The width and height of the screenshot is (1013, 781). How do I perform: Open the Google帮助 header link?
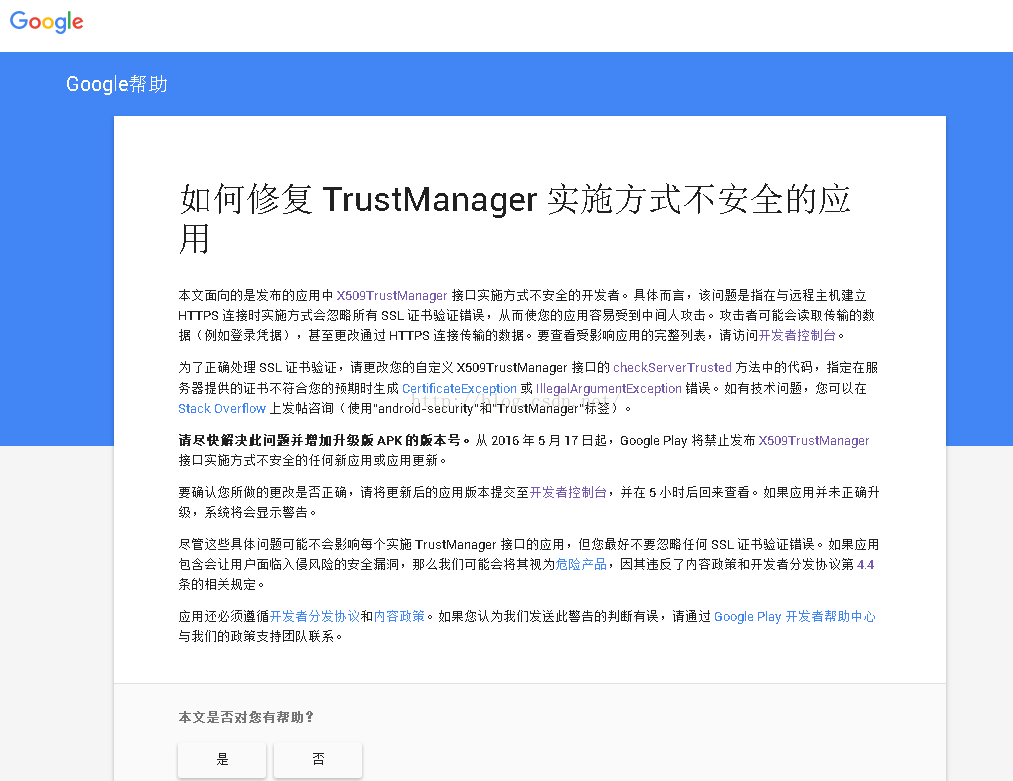(x=117, y=84)
